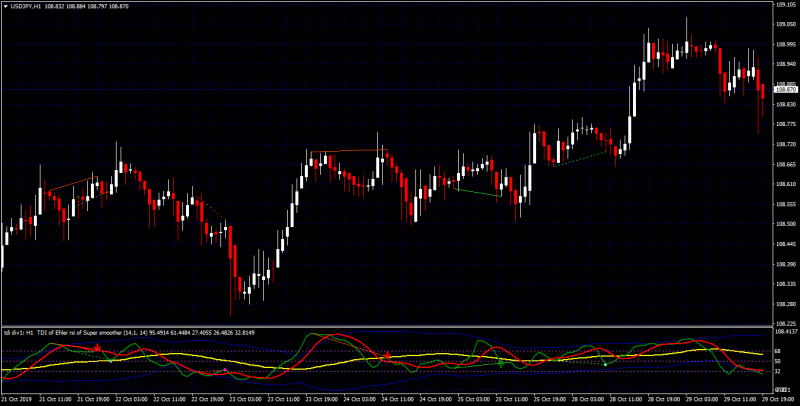Click the 108.335 price axis label

(x=786, y=284)
